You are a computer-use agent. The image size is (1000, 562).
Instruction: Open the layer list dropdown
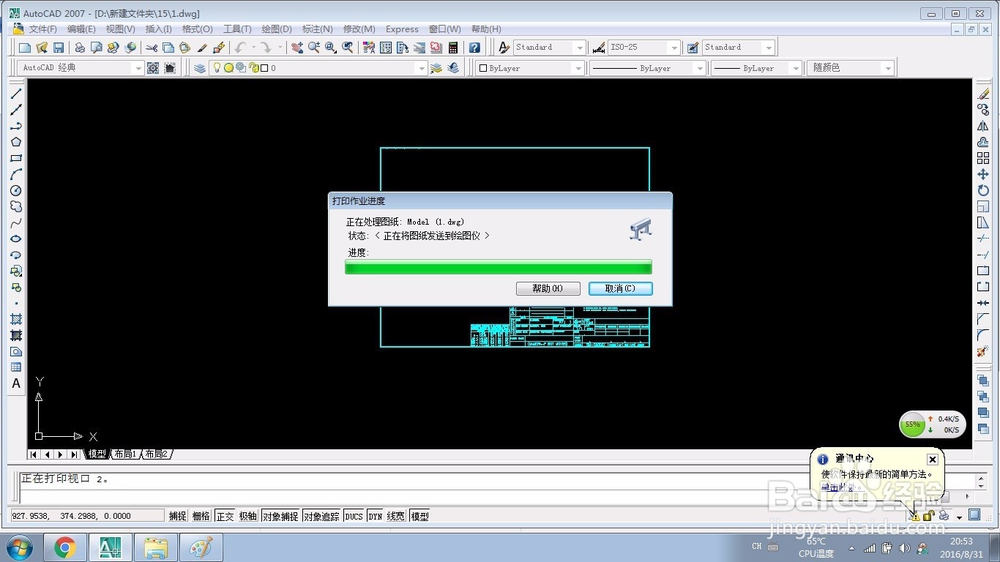tap(420, 68)
